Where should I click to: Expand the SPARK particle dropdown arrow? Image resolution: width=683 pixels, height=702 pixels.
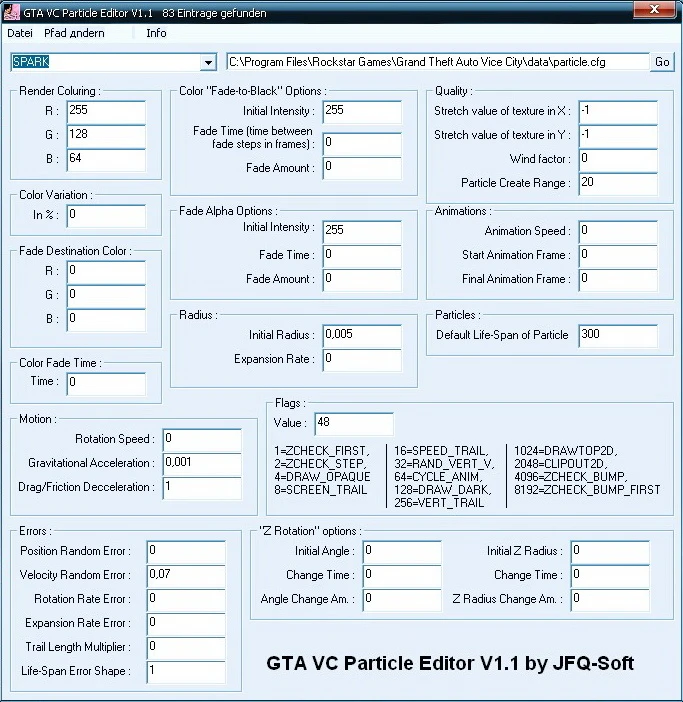[208, 63]
